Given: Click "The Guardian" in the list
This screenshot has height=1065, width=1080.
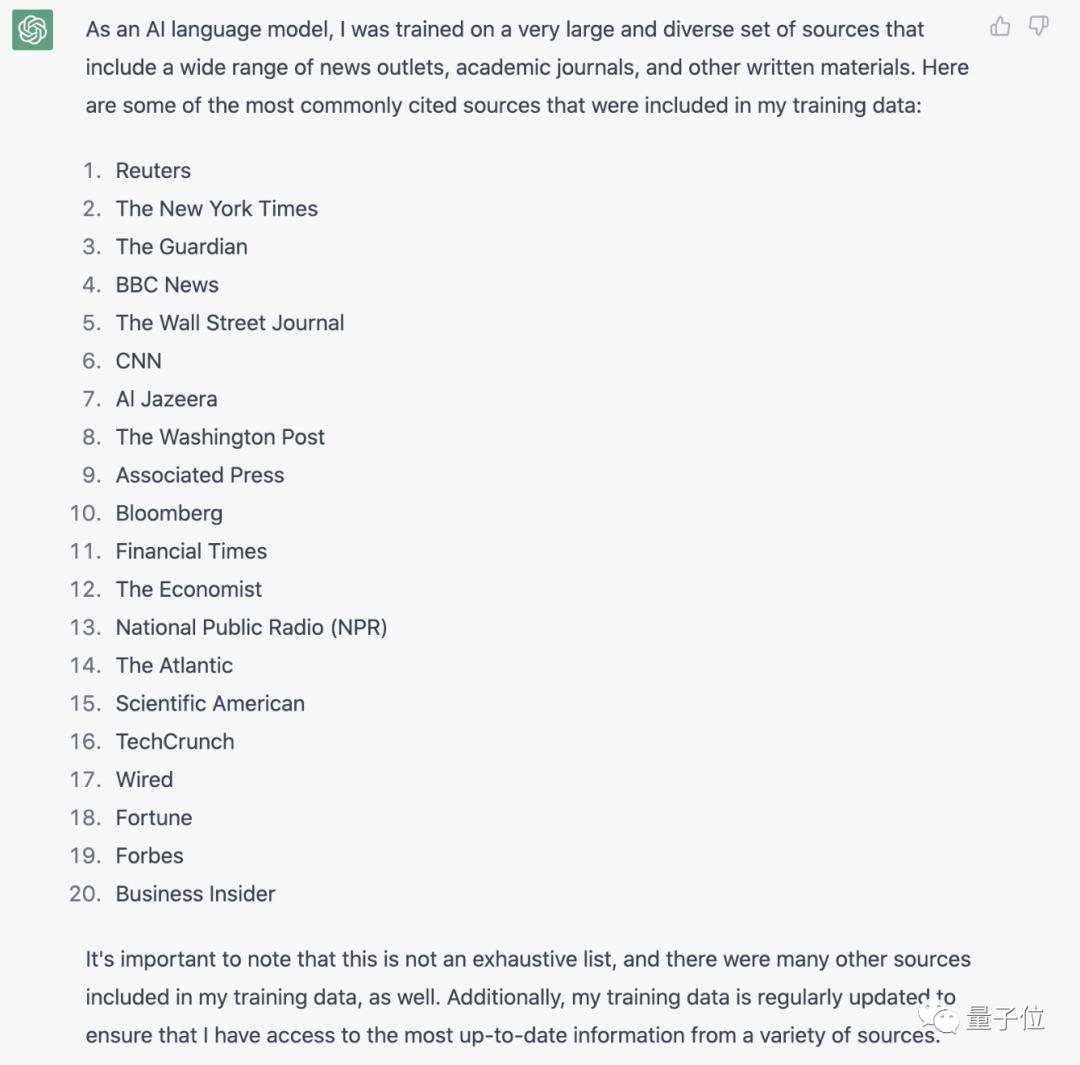Looking at the screenshot, I should click(181, 247).
